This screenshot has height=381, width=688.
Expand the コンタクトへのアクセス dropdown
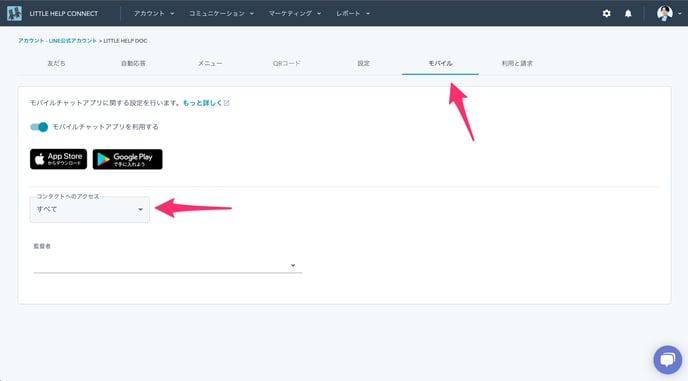pyautogui.click(x=90, y=209)
